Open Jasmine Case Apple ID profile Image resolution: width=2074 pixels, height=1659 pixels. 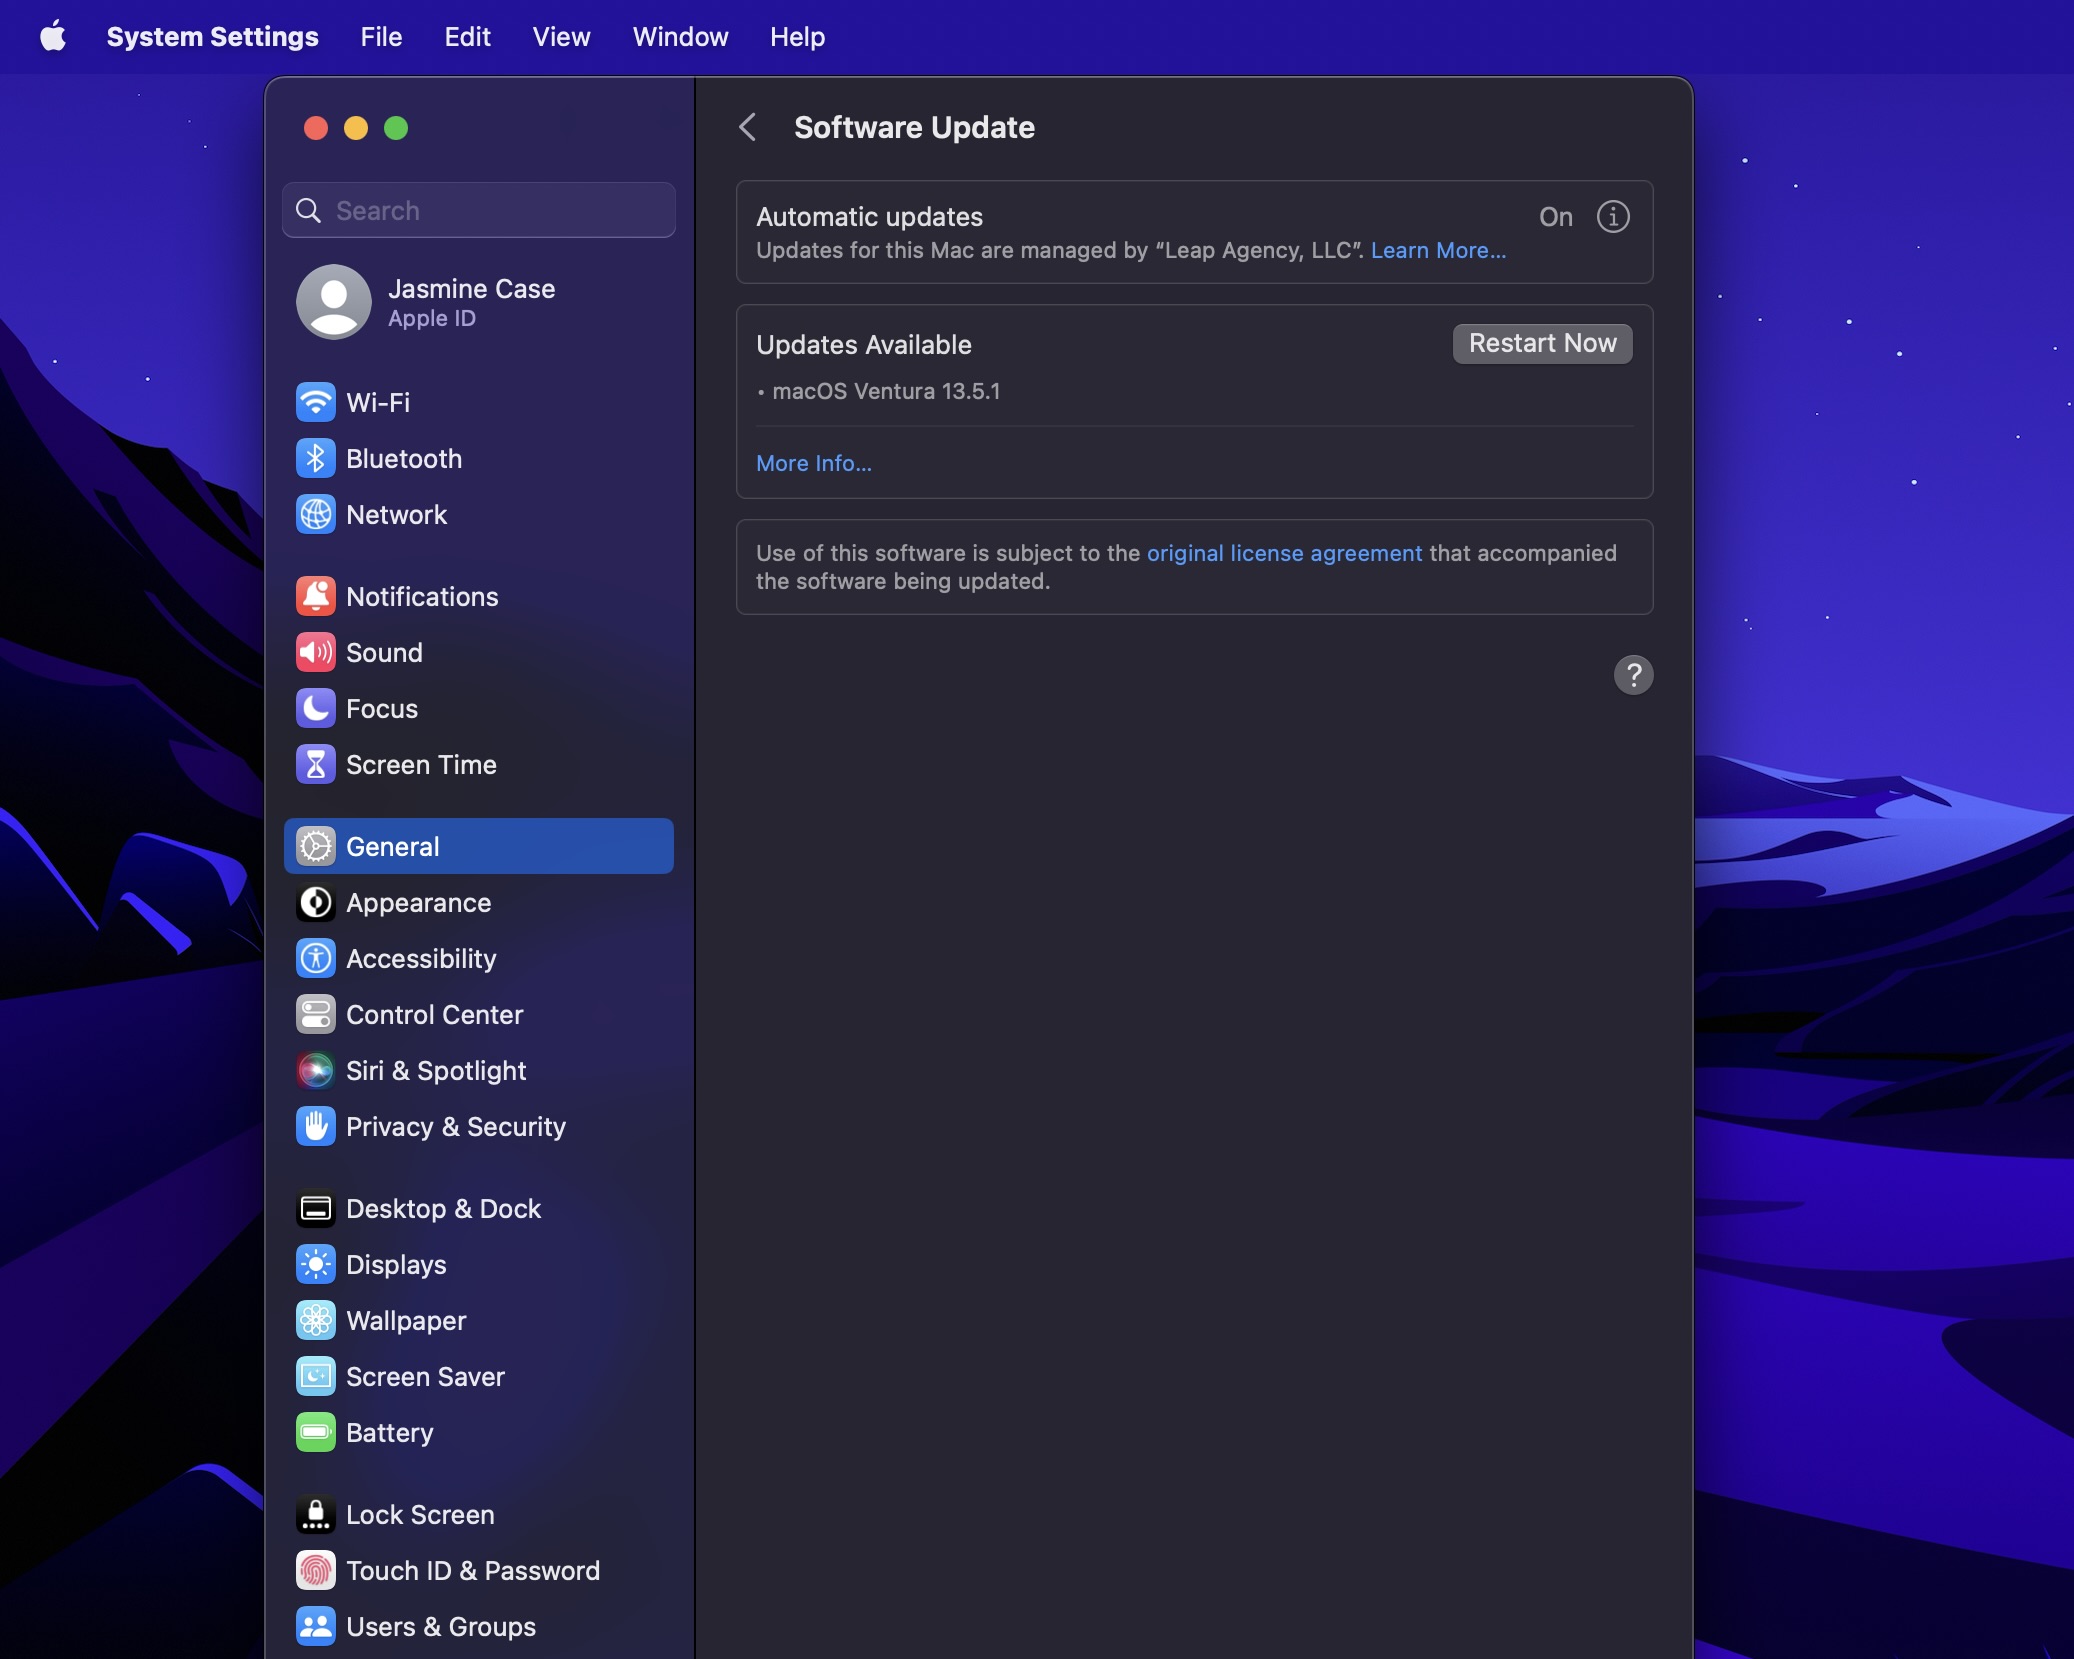click(470, 302)
